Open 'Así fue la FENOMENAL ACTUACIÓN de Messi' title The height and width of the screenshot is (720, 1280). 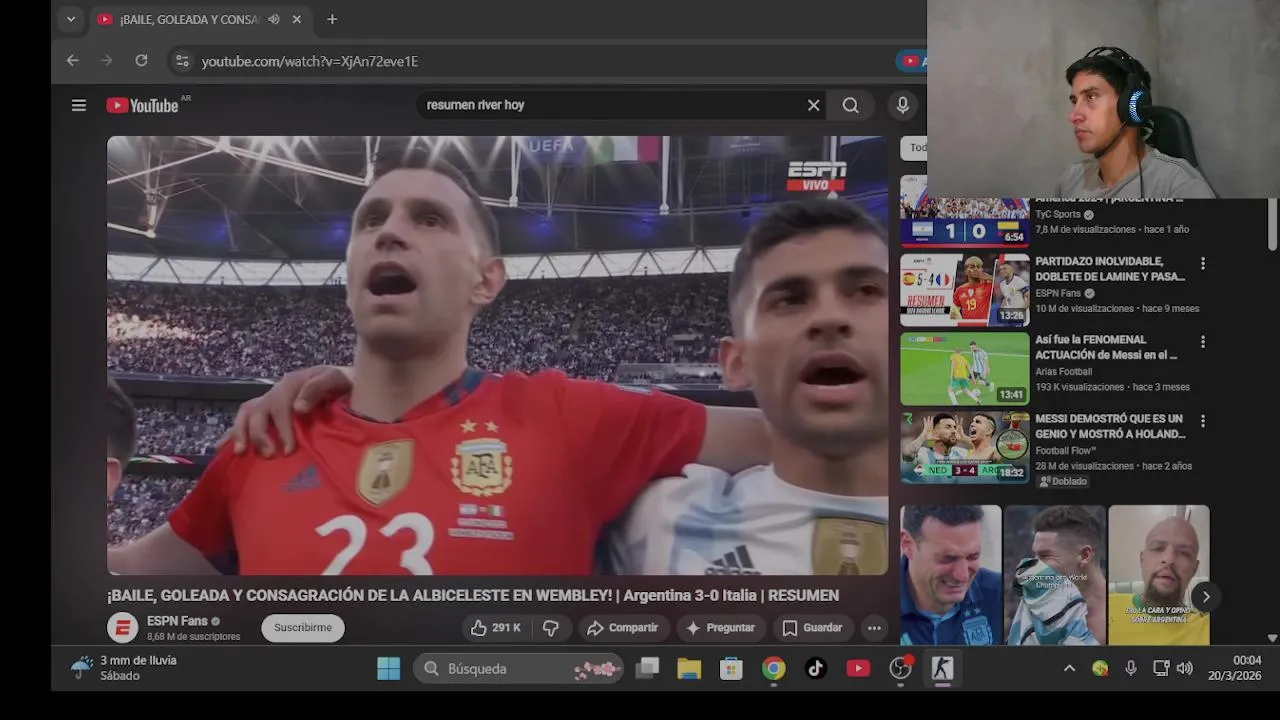point(1106,347)
